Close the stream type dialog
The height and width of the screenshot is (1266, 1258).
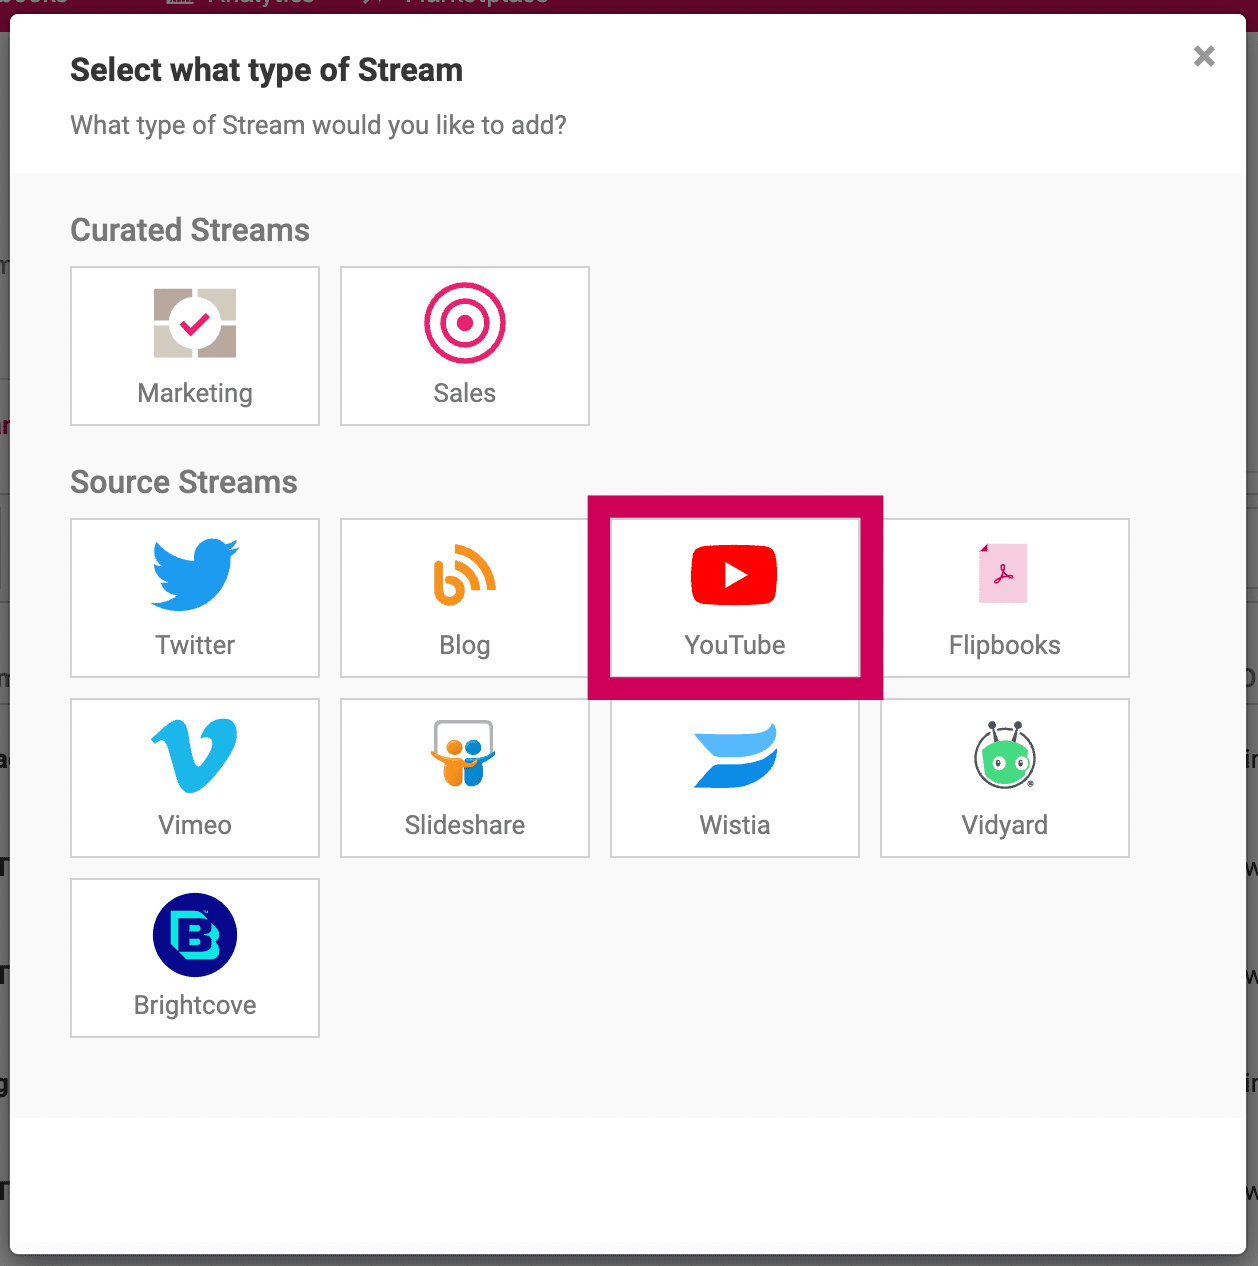1204,56
